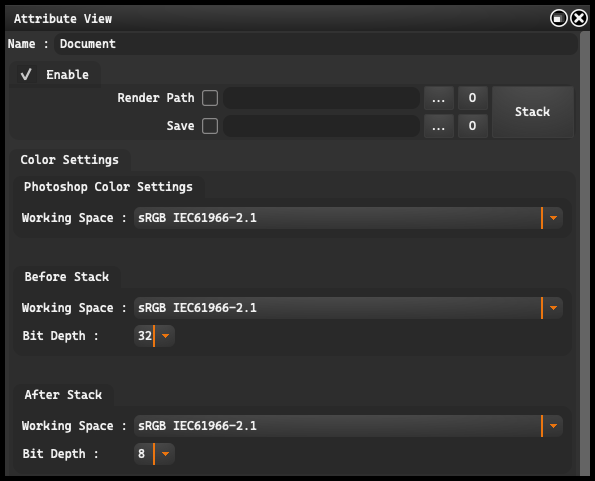Click the Render Path text field
The height and width of the screenshot is (481, 595).
[x=321, y=98]
